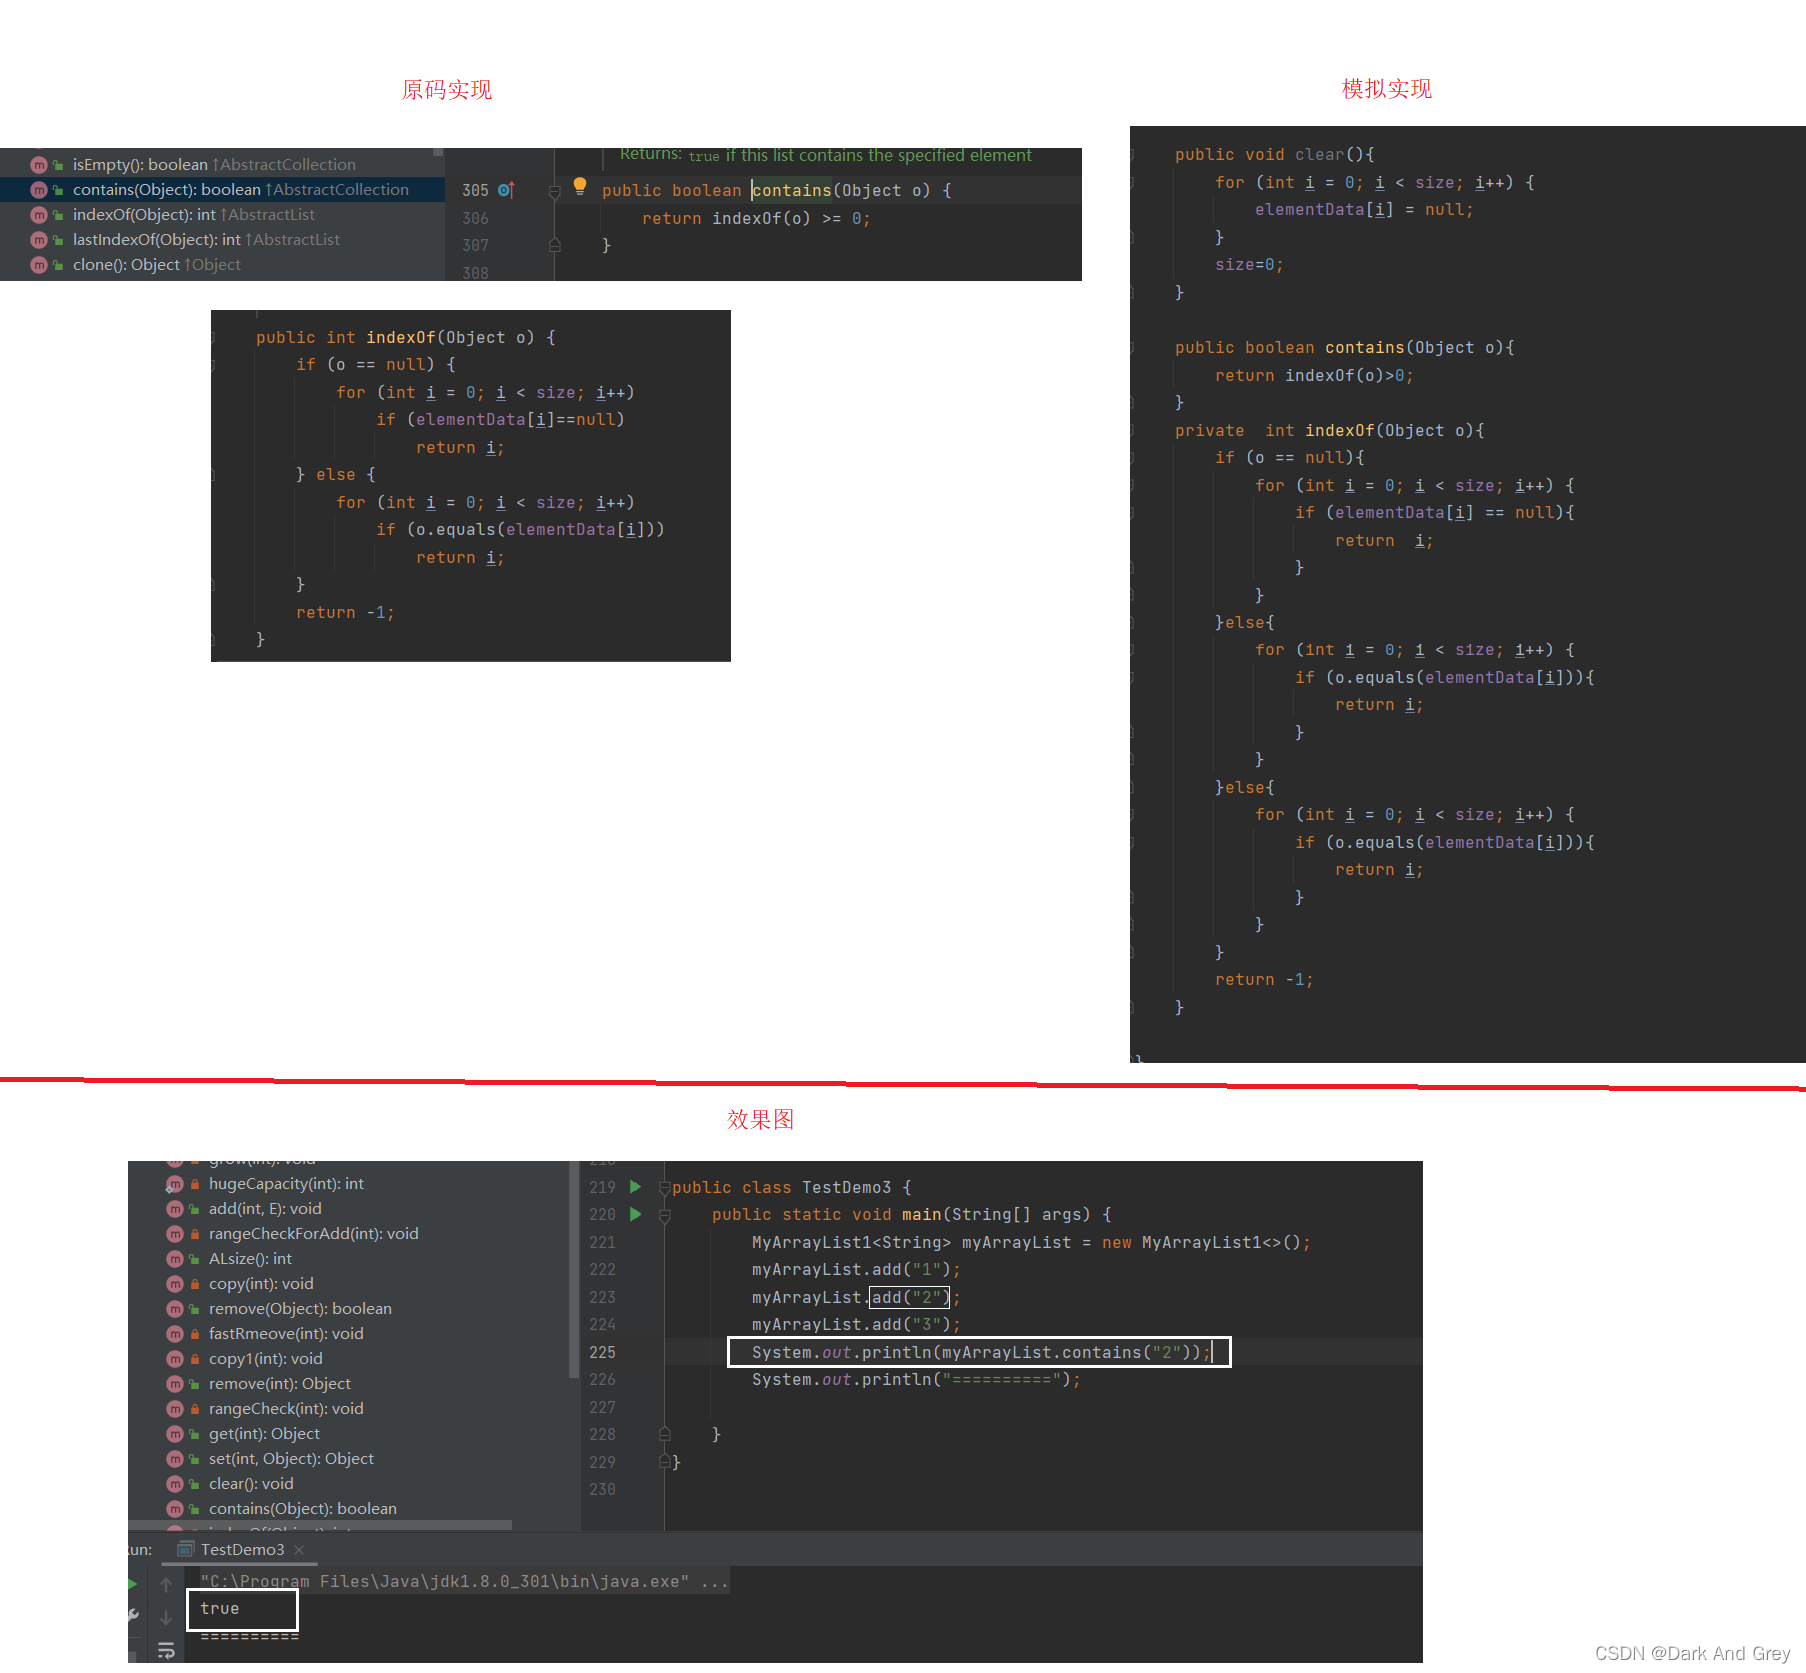Click 'myArrayList.add("3");' on line 224
The height and width of the screenshot is (1673, 1806).
856,1325
